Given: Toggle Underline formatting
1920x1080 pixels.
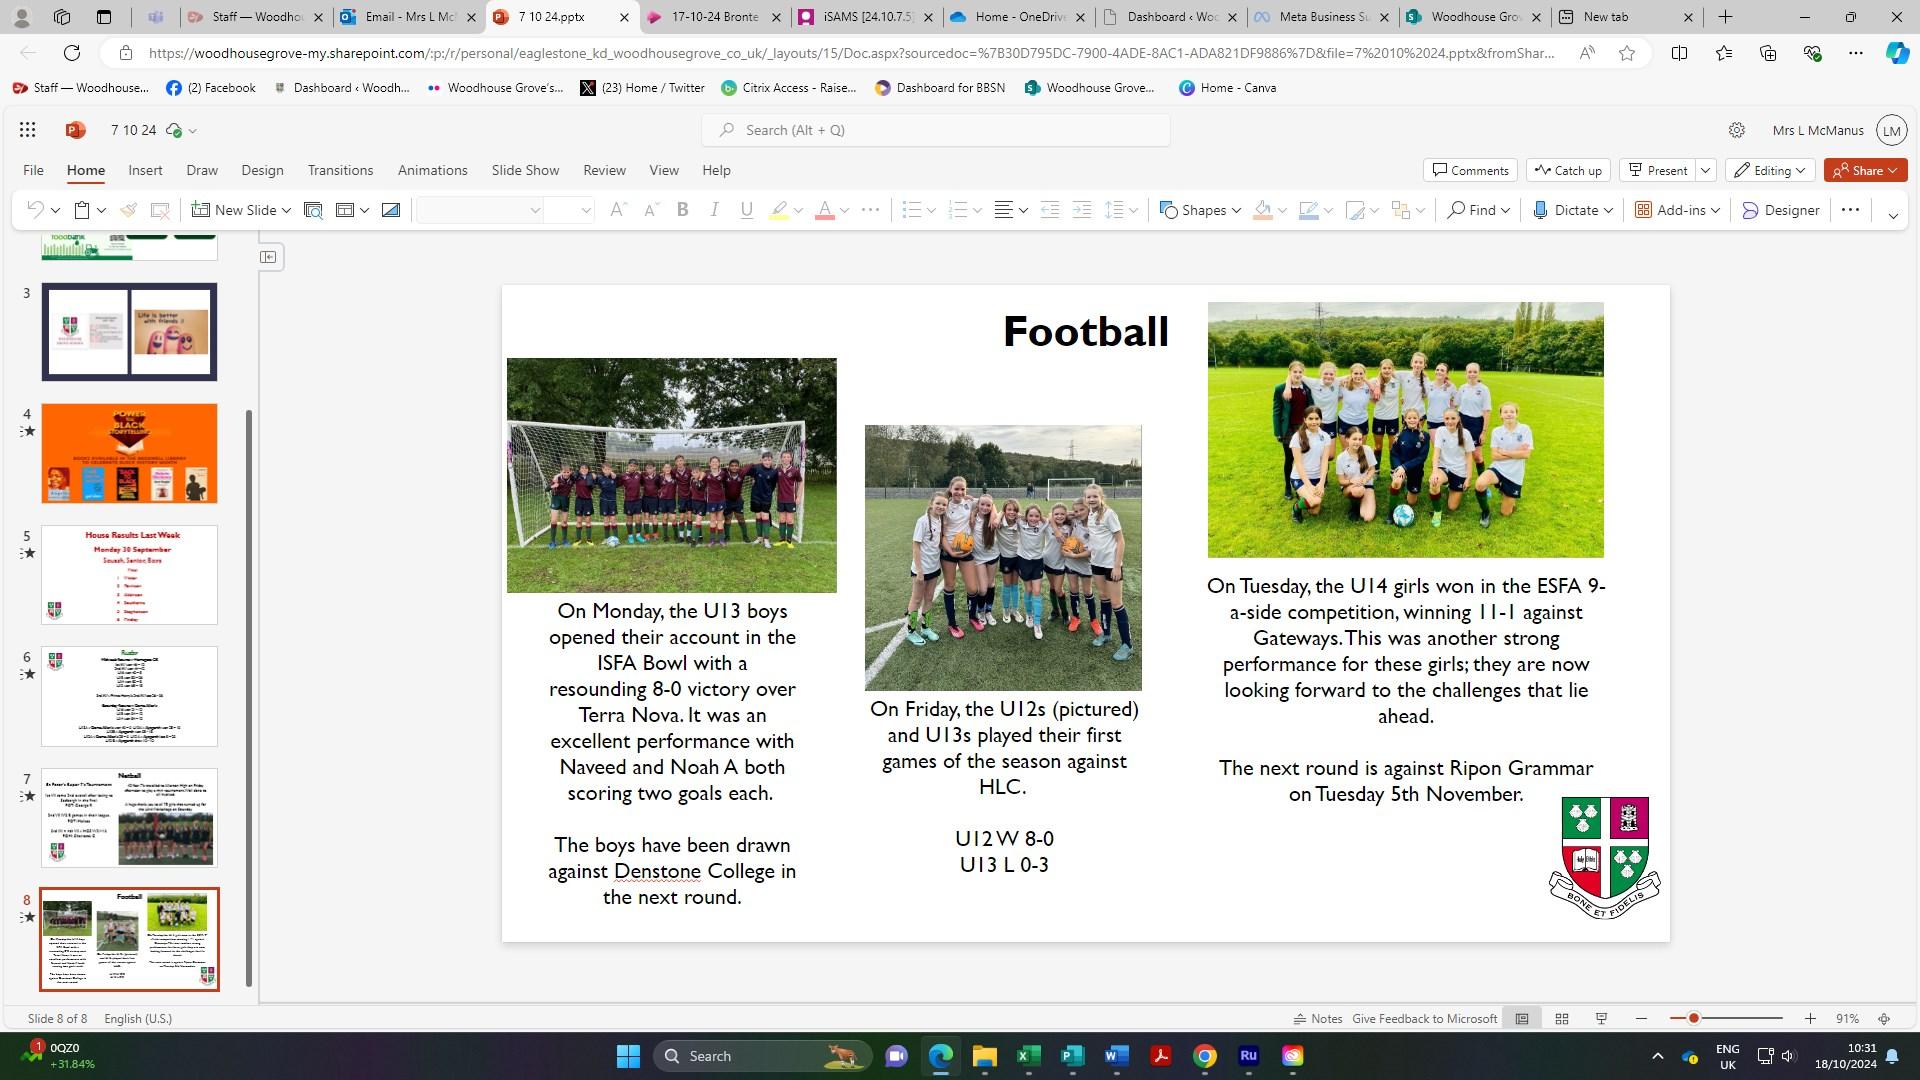Looking at the screenshot, I should pyautogui.click(x=746, y=210).
